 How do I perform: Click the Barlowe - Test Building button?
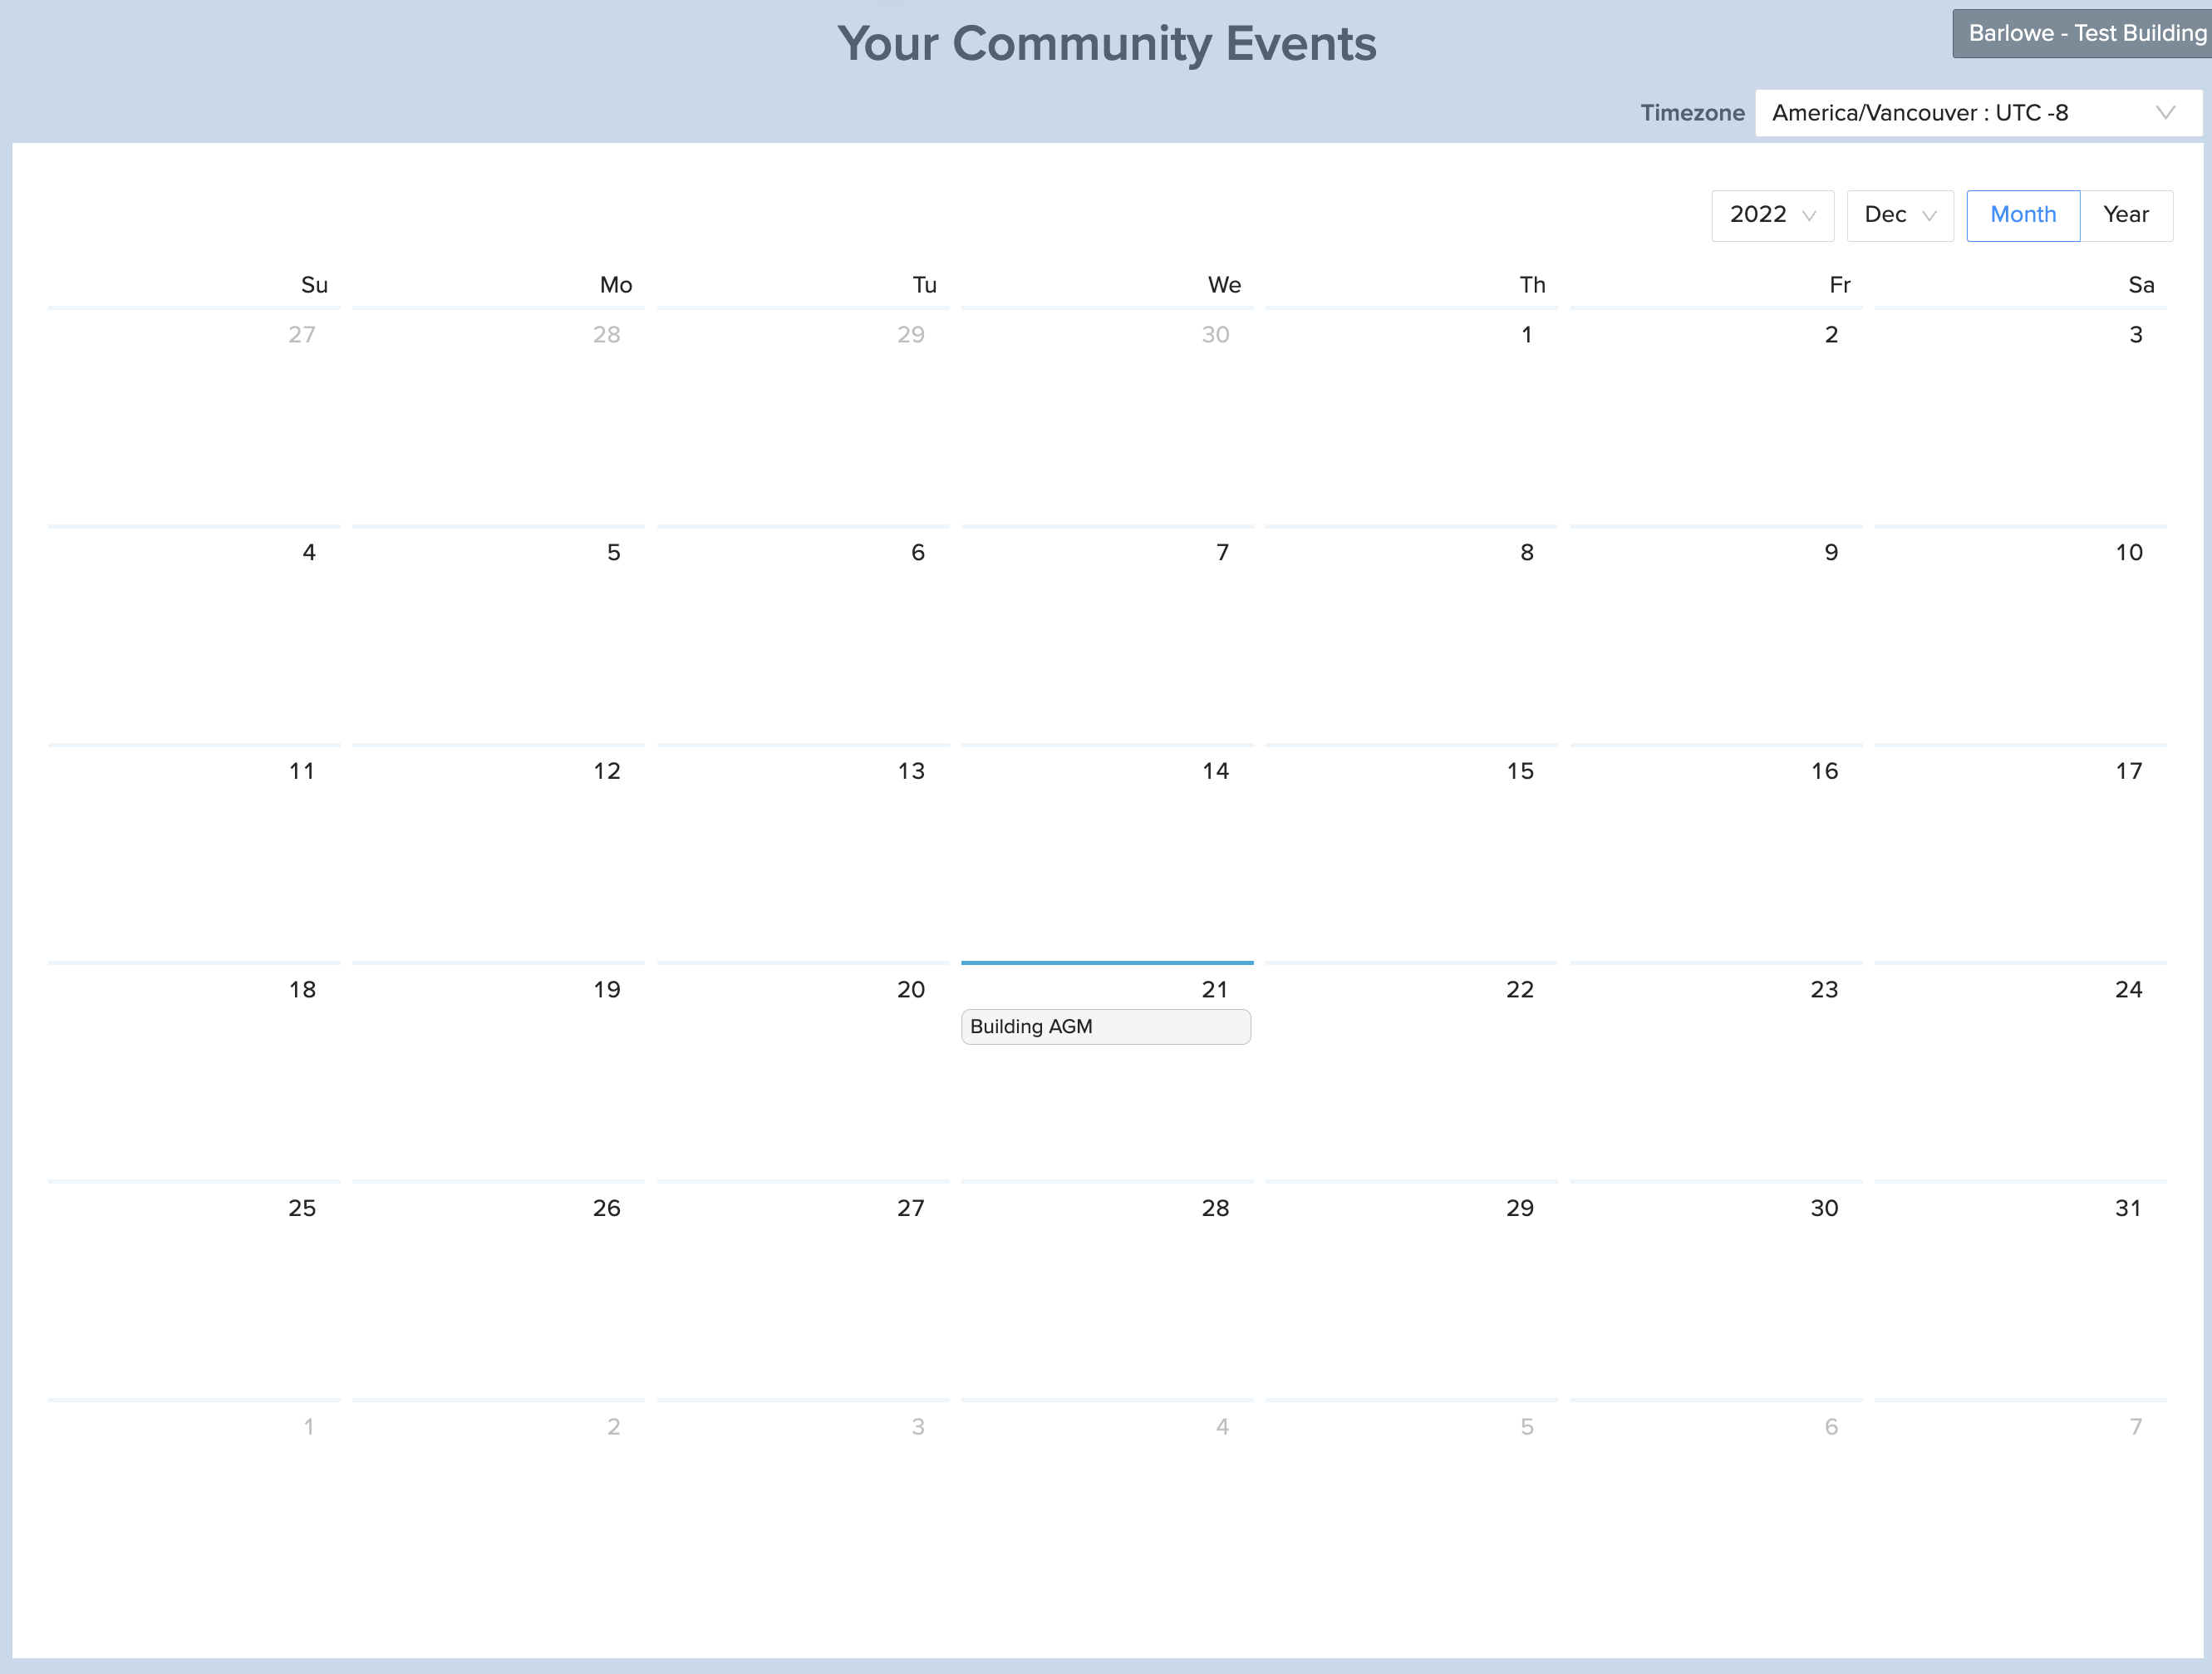2084,33
